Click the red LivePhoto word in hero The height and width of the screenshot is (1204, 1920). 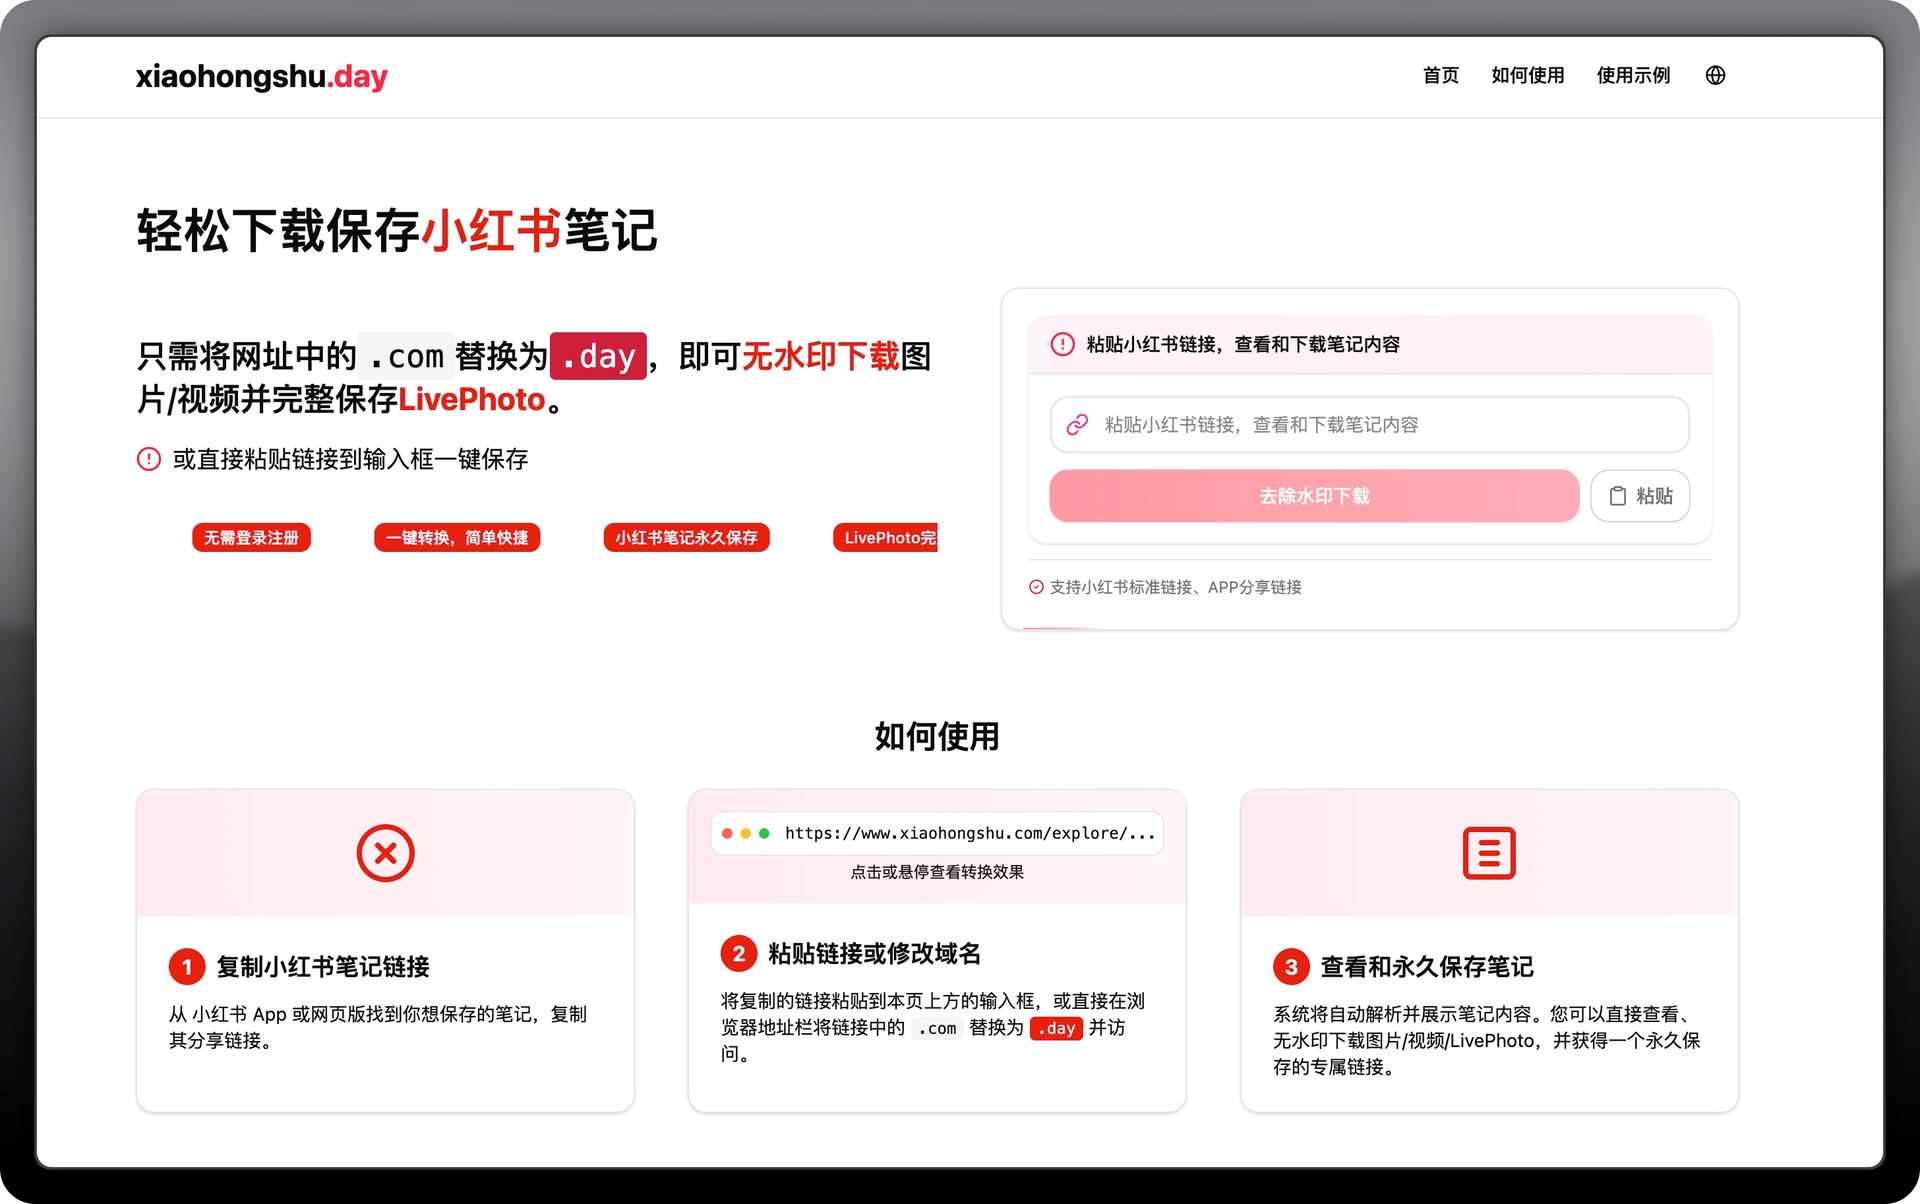coord(472,400)
